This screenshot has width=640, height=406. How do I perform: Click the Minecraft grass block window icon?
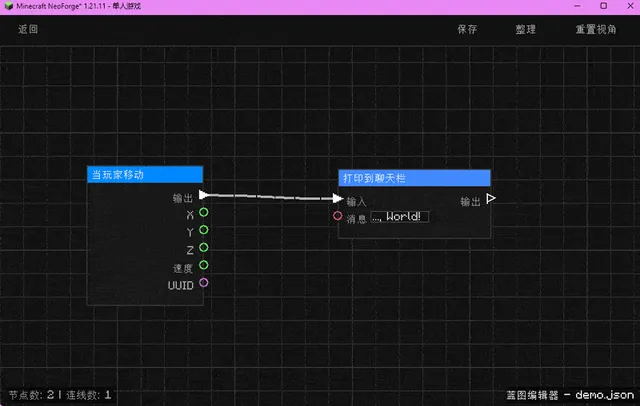pyautogui.click(x=9, y=6)
